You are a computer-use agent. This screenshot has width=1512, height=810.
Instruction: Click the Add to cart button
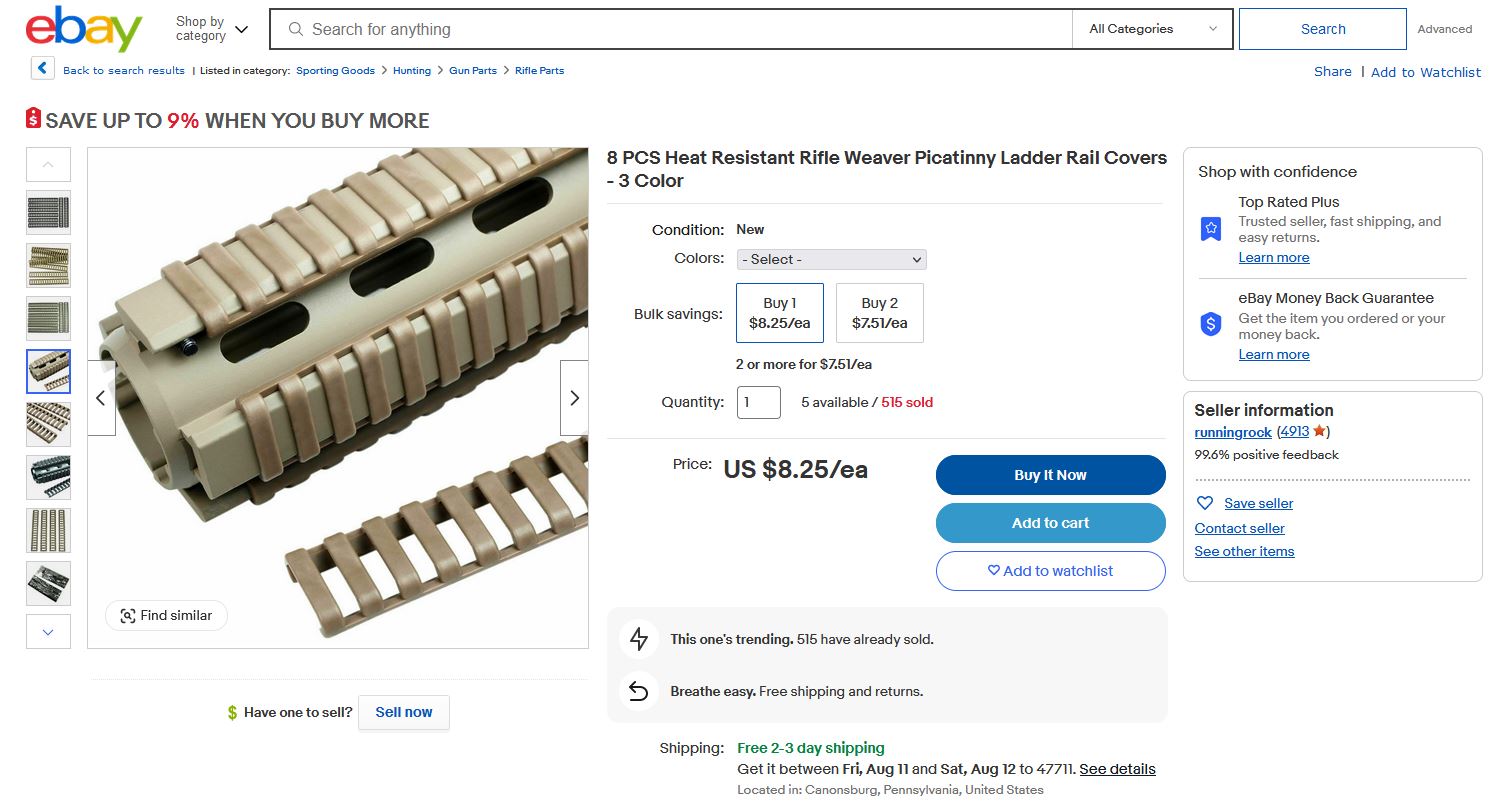(1051, 523)
